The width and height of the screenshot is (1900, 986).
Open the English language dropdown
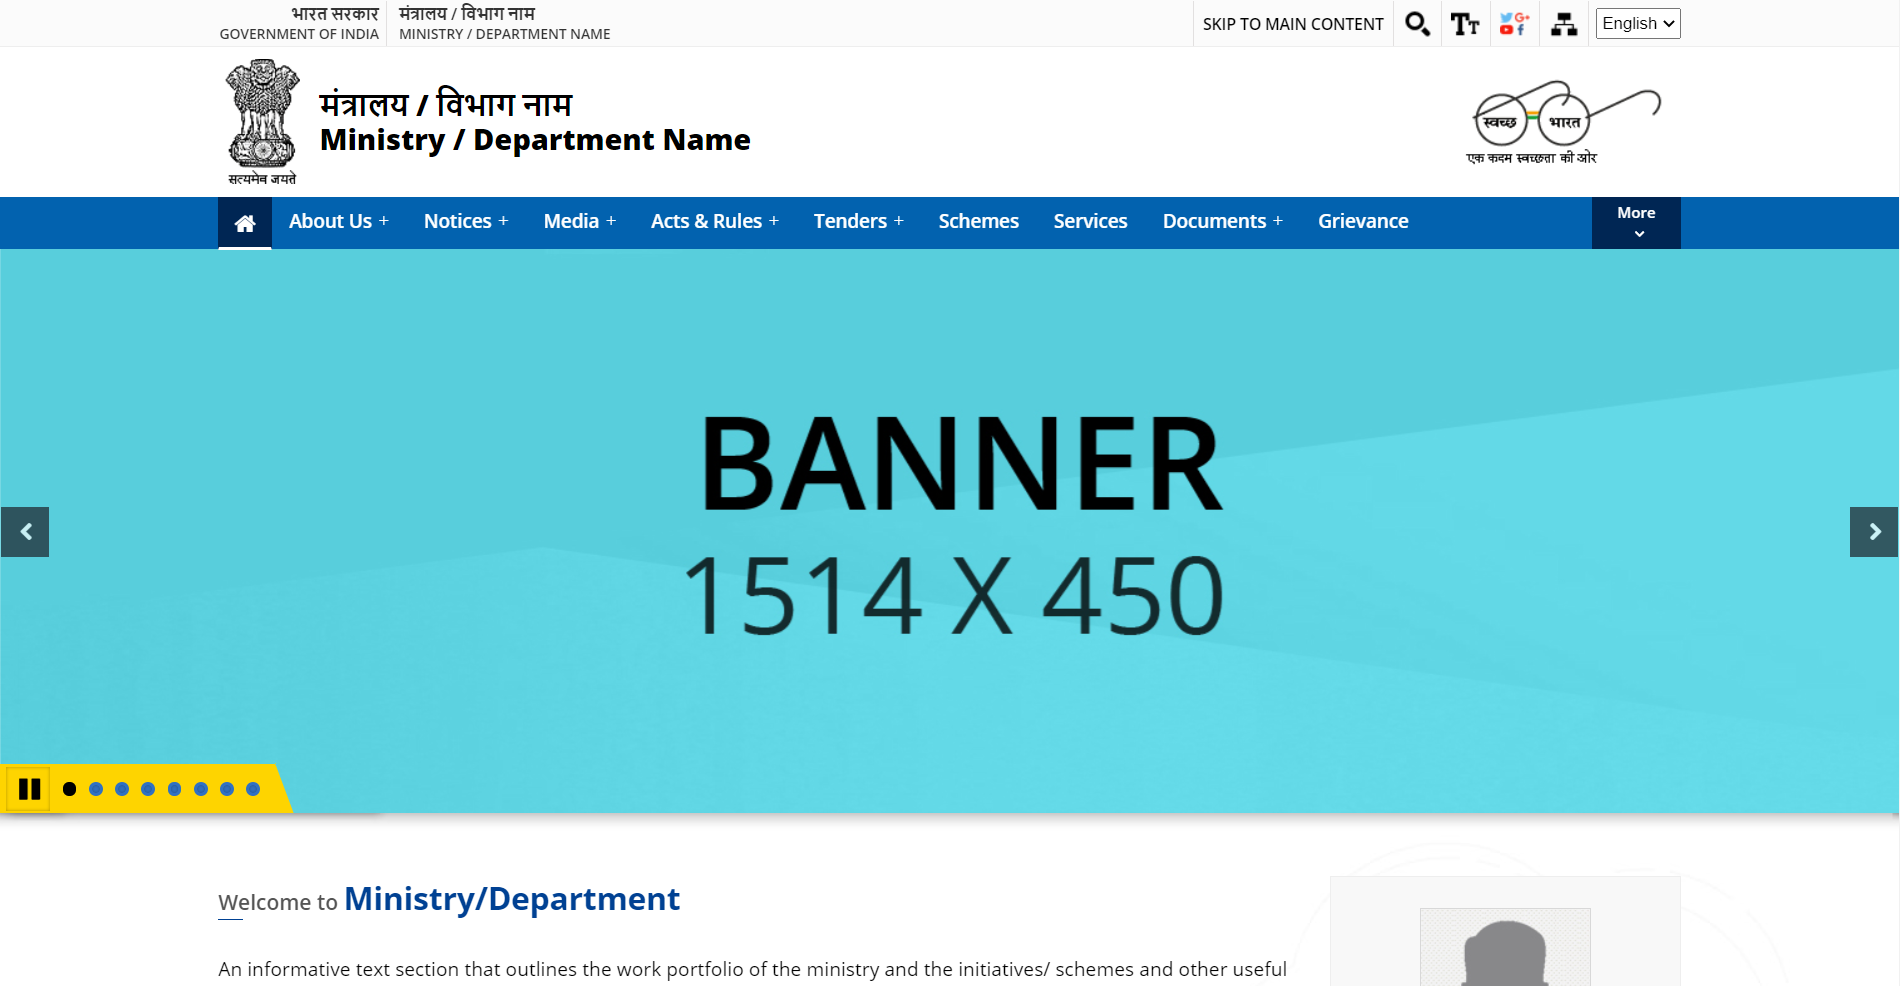coord(1637,24)
